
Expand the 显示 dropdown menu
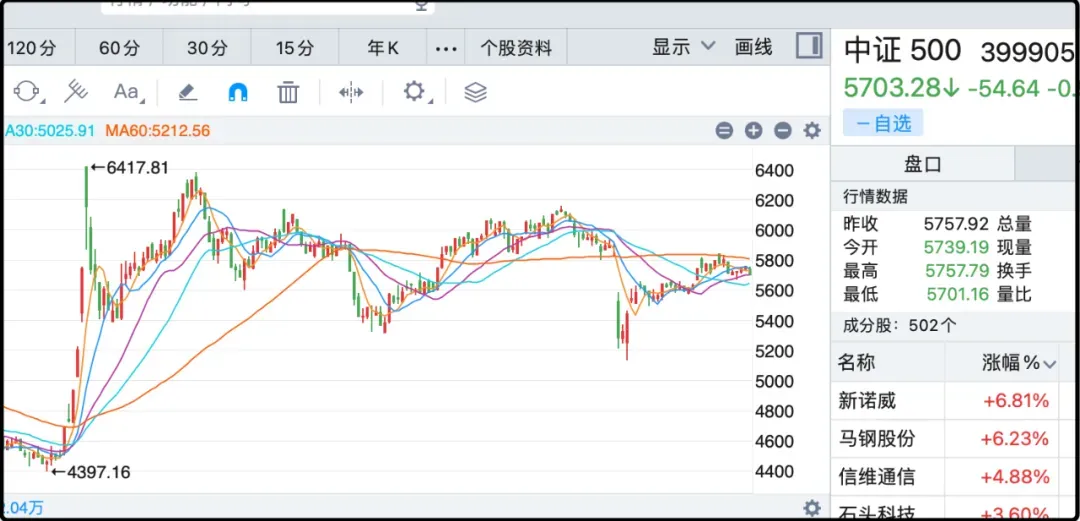click(684, 47)
